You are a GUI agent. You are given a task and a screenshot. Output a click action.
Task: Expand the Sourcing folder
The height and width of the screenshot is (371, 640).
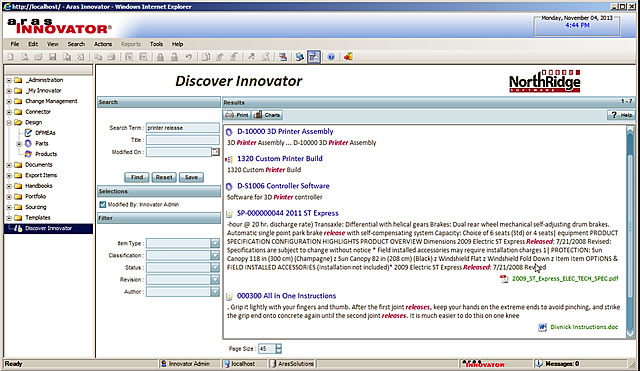(x=9, y=207)
